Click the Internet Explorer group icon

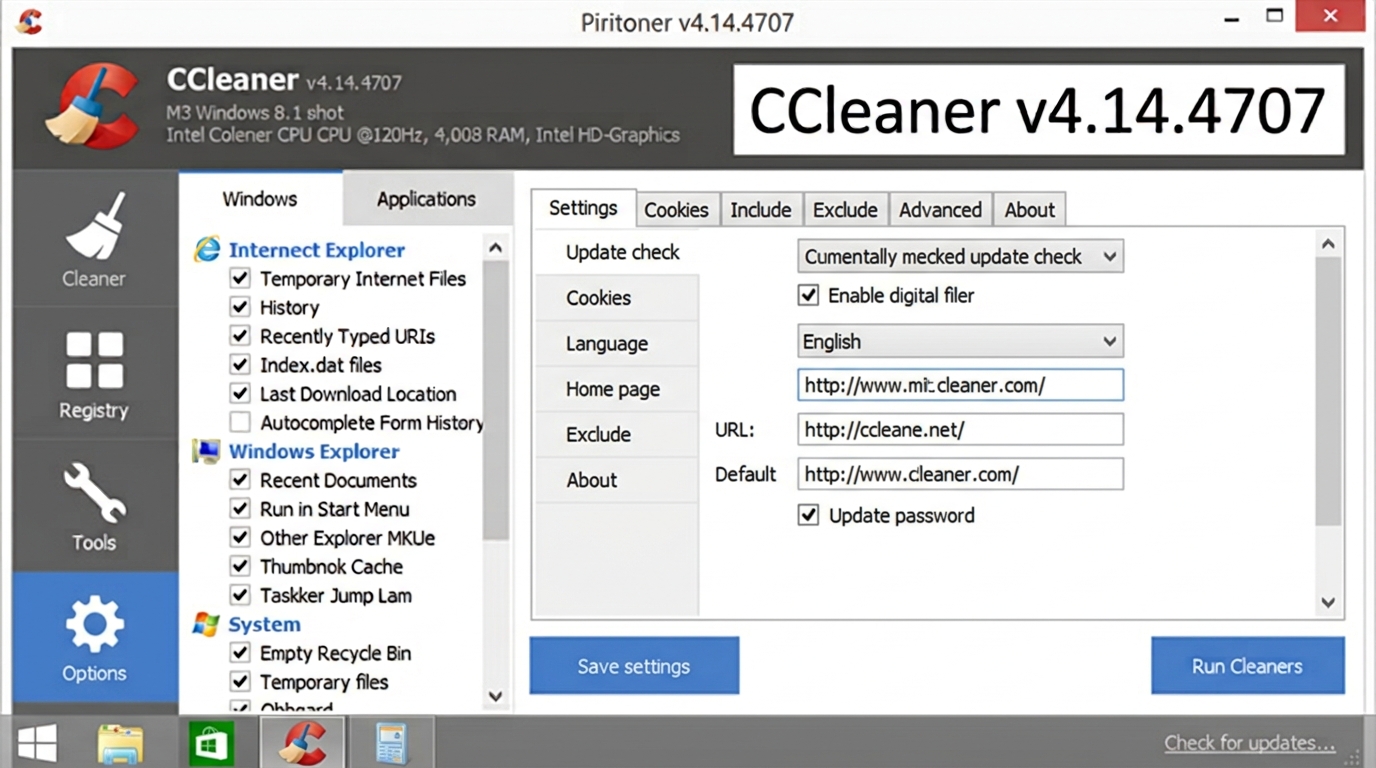207,250
